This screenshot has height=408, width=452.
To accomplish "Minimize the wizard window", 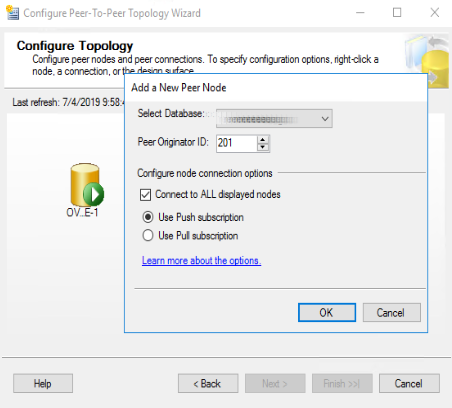I will point(360,13).
